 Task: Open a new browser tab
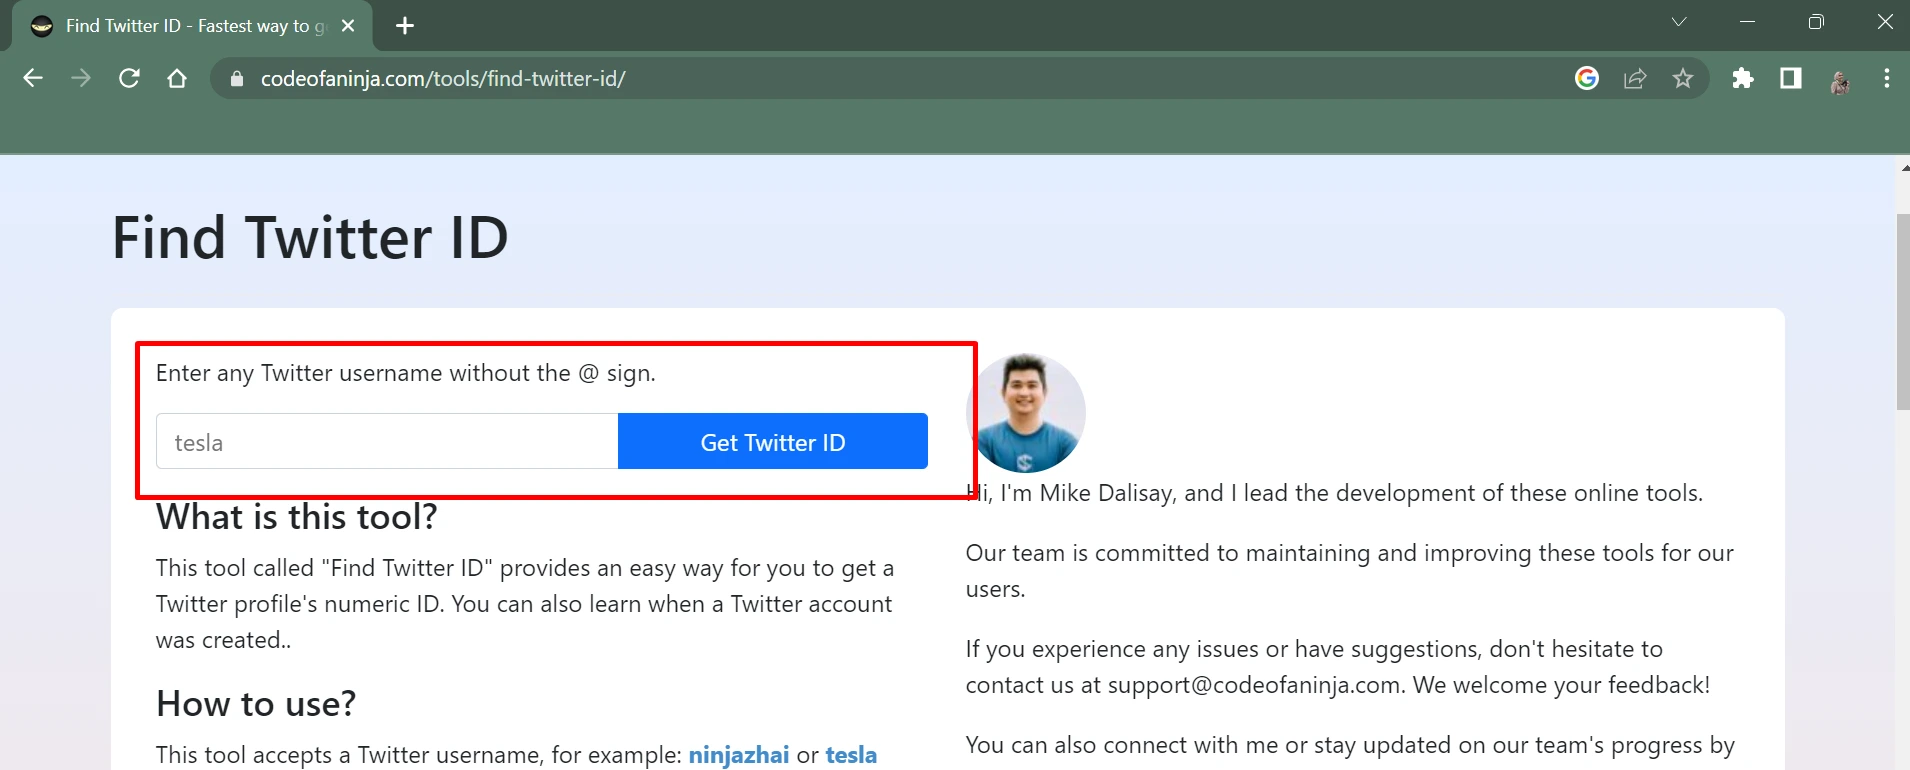405,26
